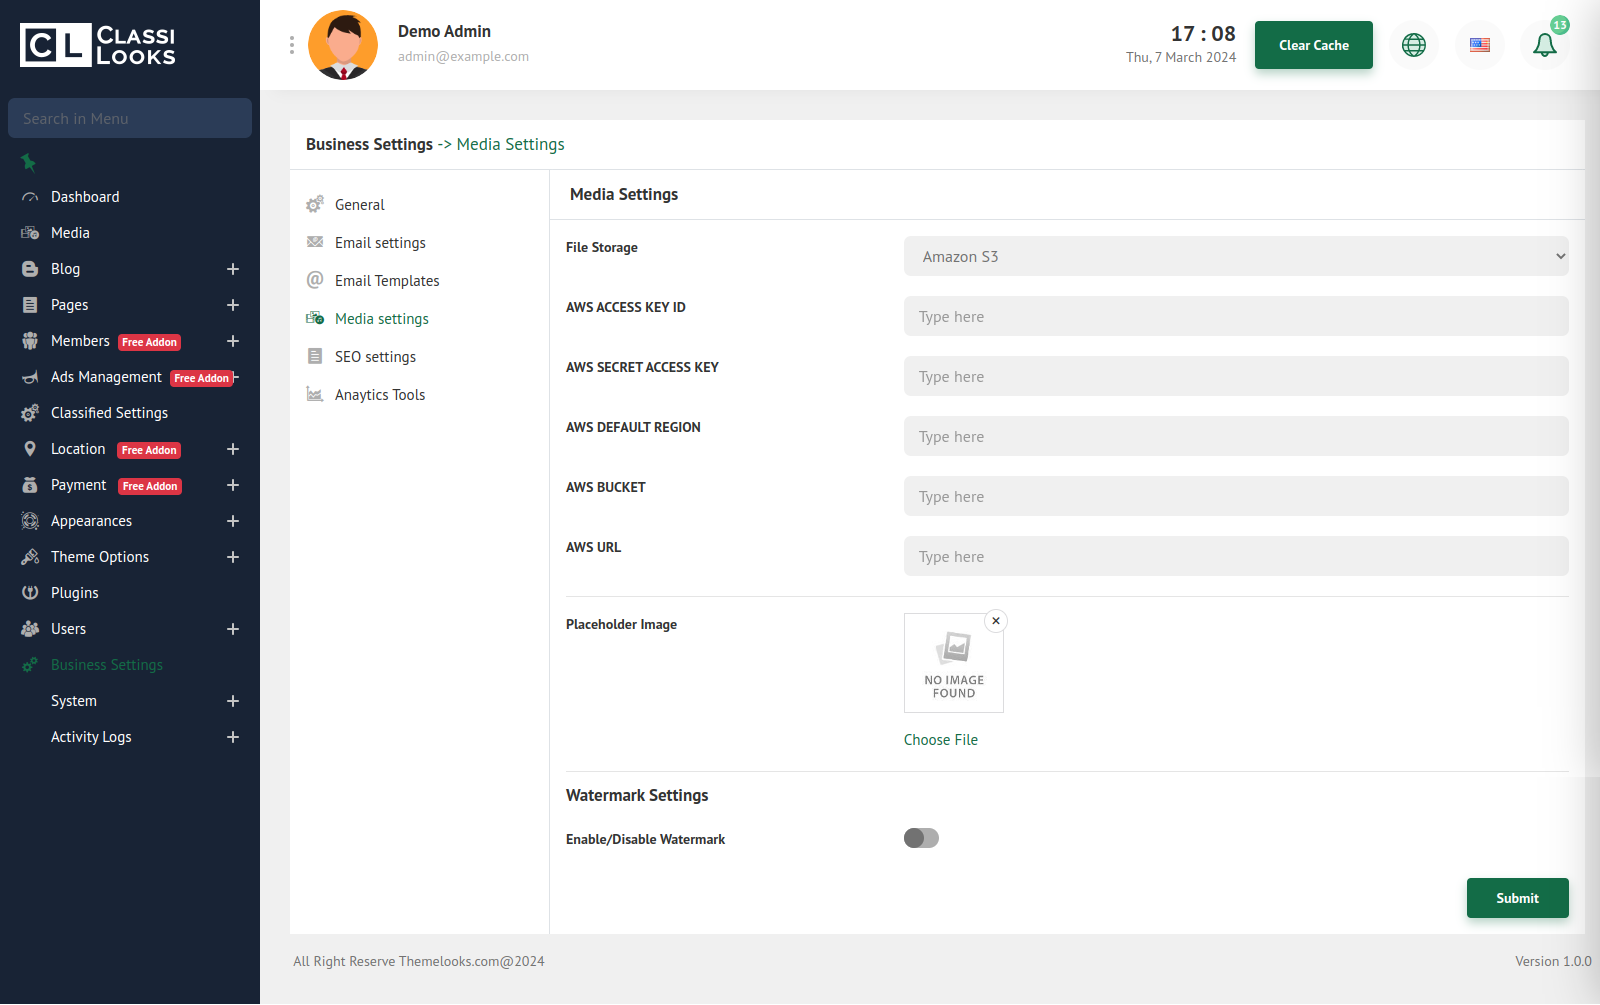The width and height of the screenshot is (1600, 1005).
Task: Remove placeholder image with X icon
Action: (x=995, y=621)
